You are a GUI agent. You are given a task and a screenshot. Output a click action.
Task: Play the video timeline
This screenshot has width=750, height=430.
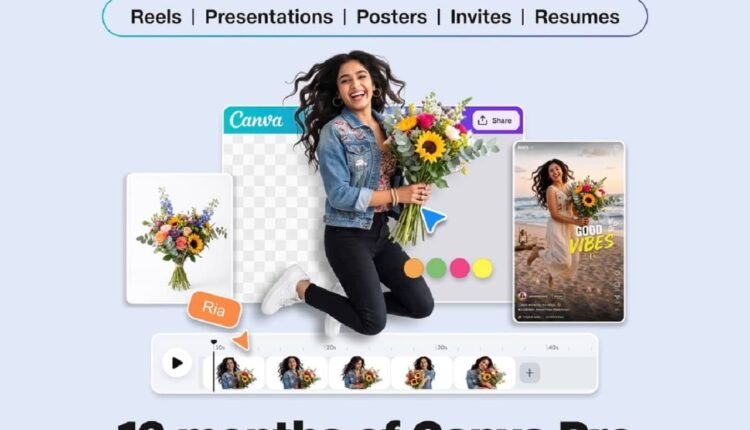click(177, 363)
